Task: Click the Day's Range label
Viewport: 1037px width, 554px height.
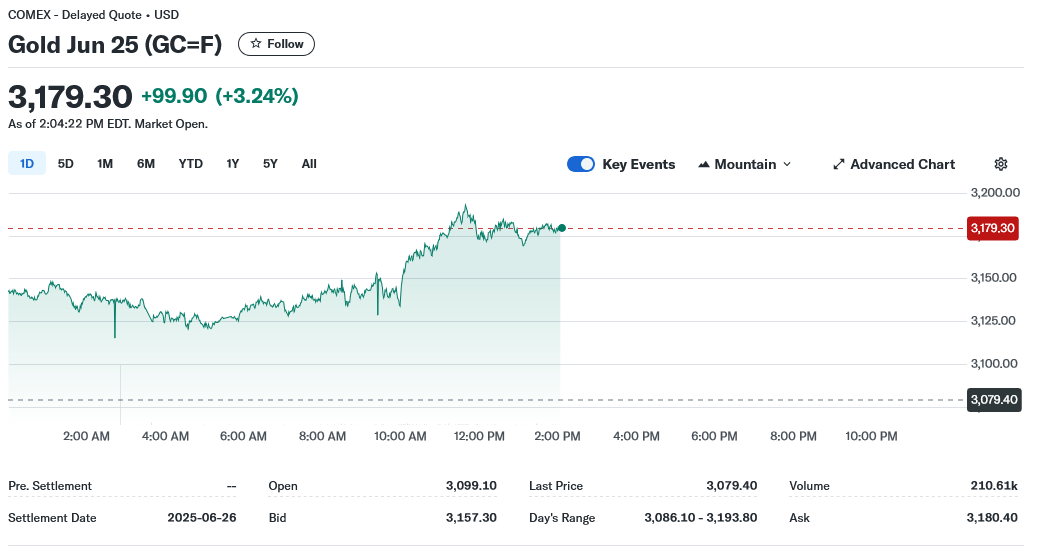Action: (x=561, y=518)
